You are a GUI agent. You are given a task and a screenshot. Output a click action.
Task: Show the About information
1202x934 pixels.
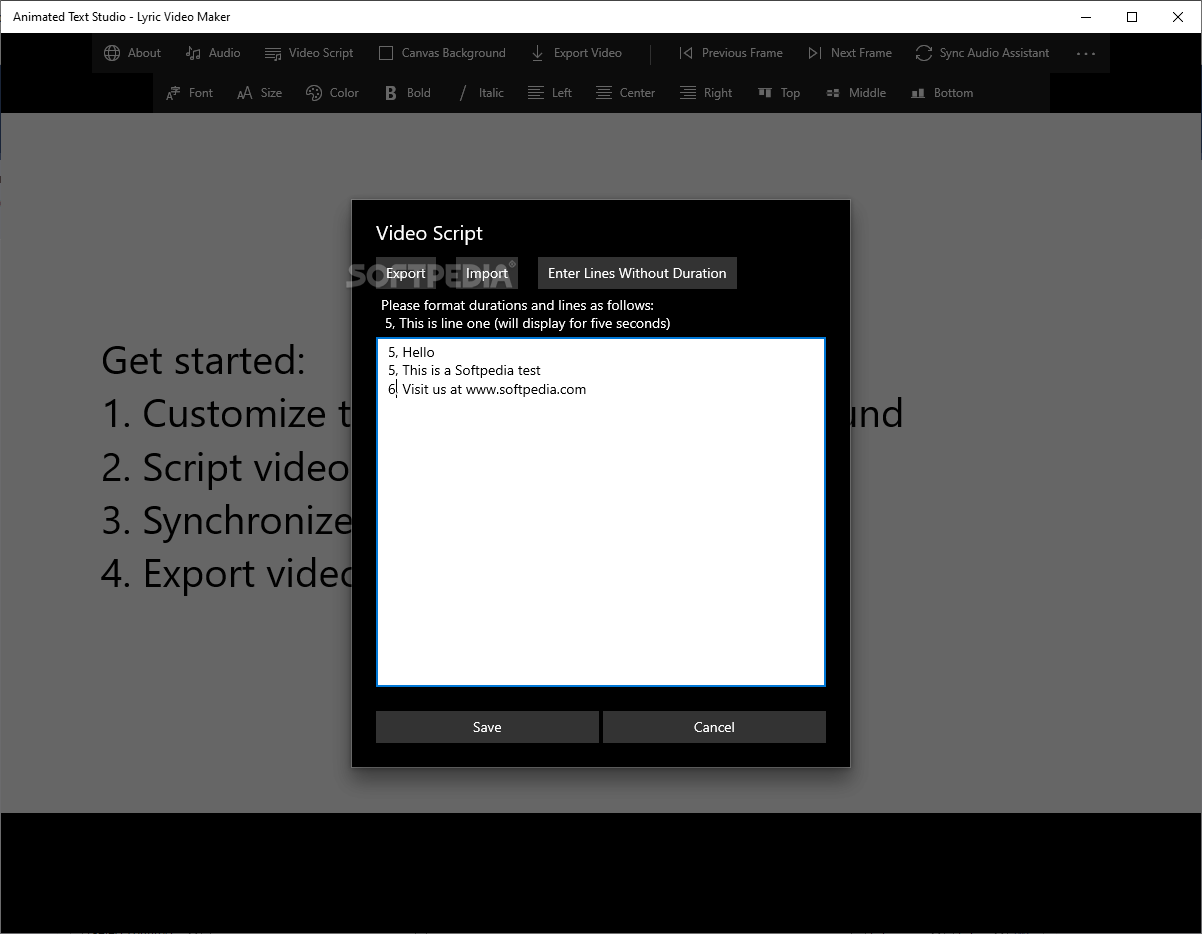132,52
